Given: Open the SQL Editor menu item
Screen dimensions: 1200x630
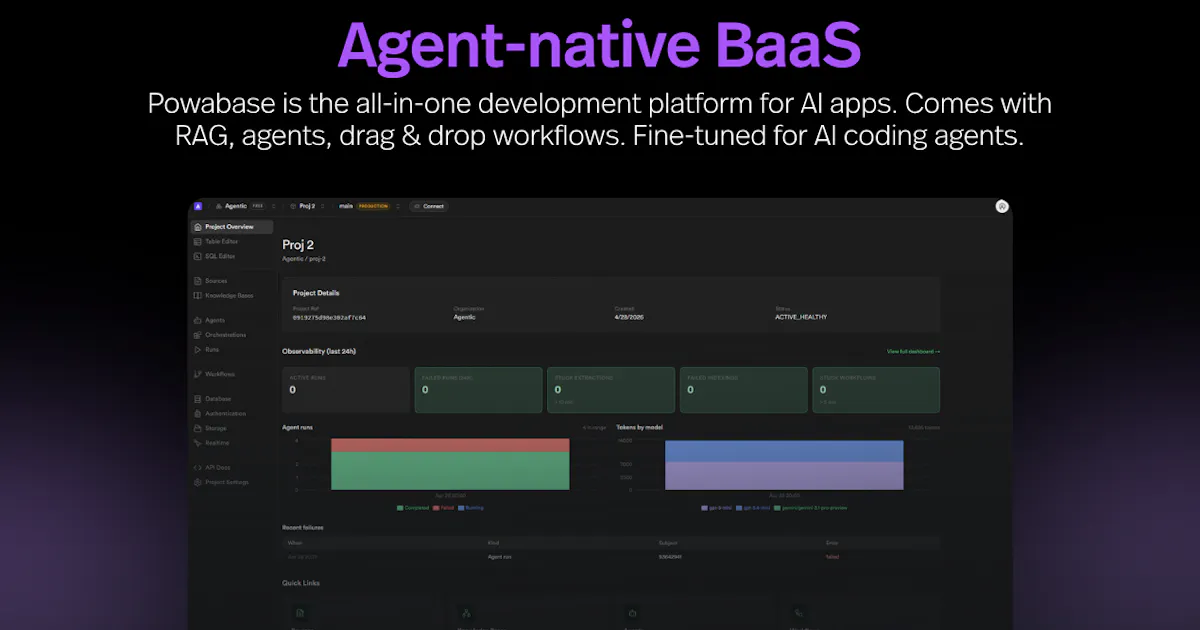Looking at the screenshot, I should (231, 256).
